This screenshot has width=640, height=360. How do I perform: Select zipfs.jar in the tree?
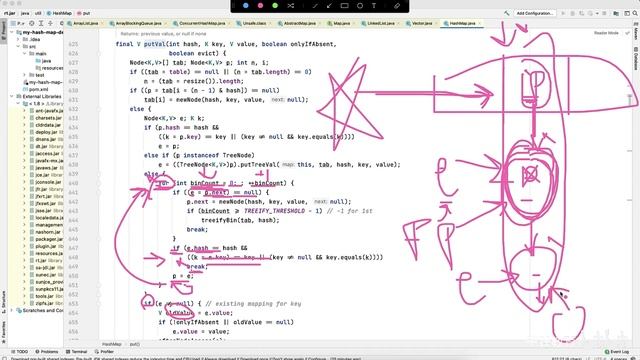pyautogui.click(x=46, y=303)
